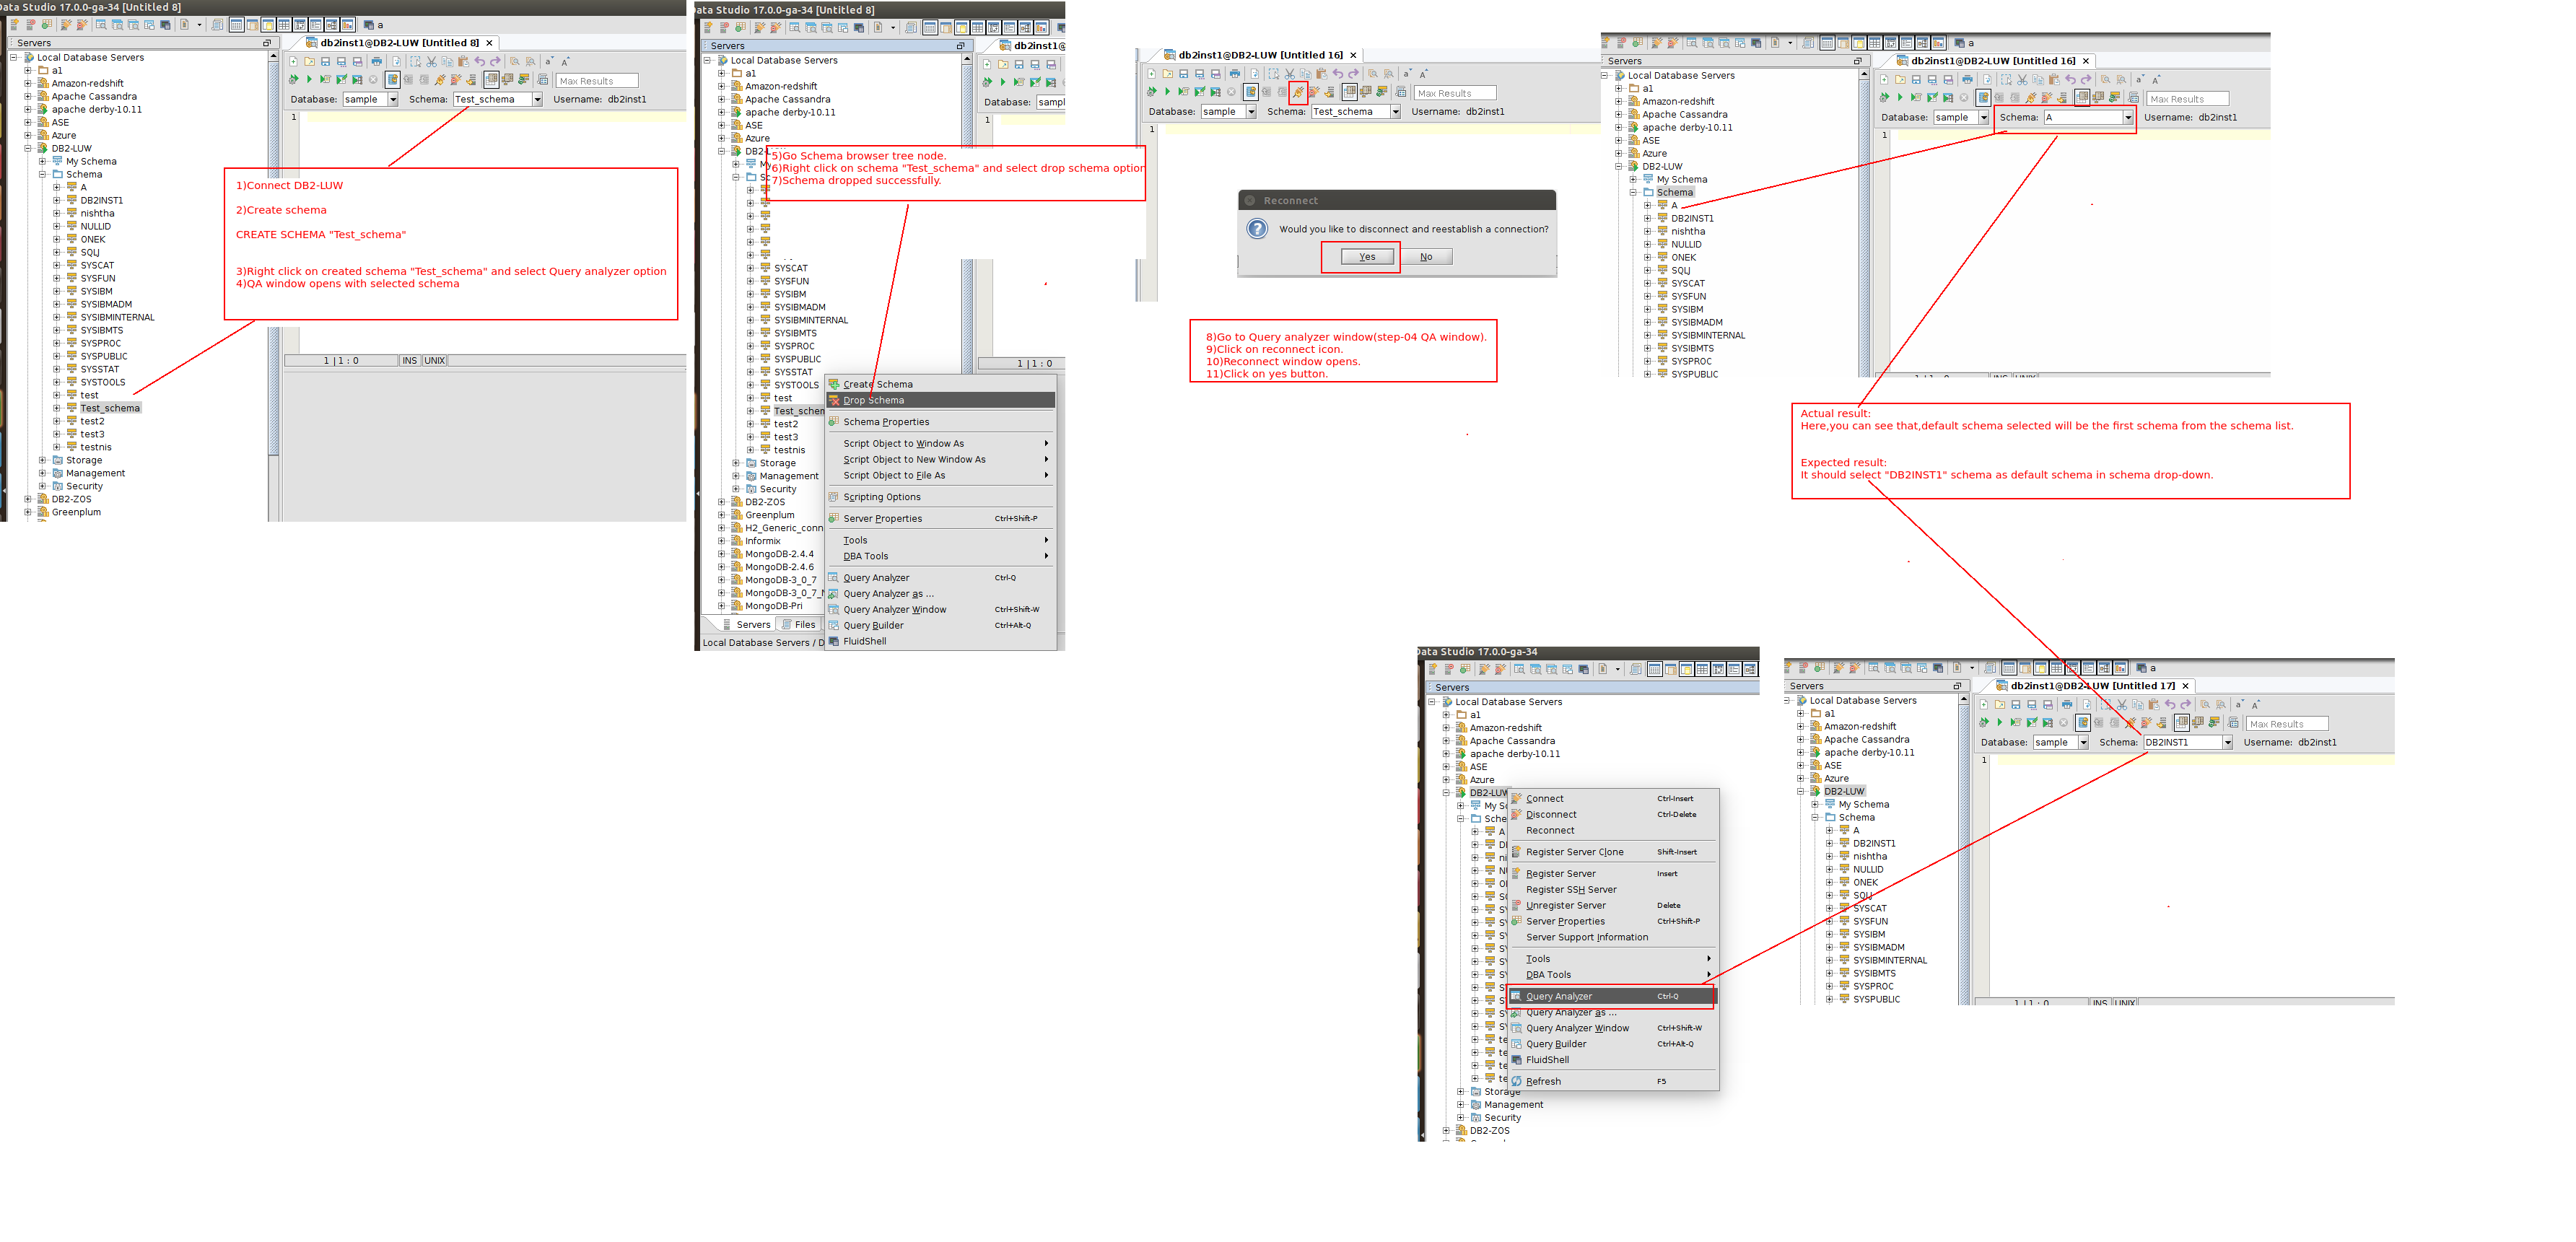The width and height of the screenshot is (2576, 1242).
Task: Open Database dropdown in Untitled 16 Reconnect window
Action: tap(1250, 112)
